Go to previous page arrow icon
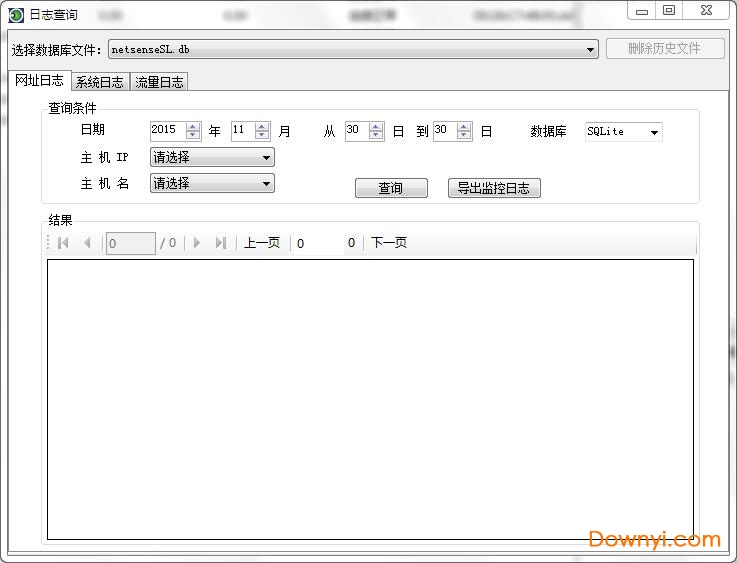 point(87,243)
